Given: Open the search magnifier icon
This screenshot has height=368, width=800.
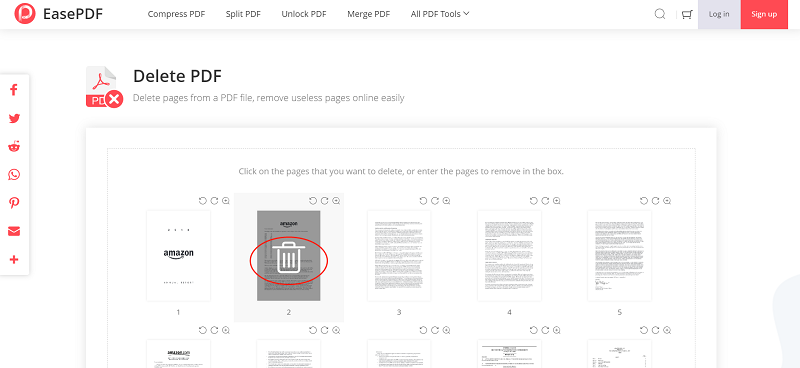Looking at the screenshot, I should click(x=660, y=14).
